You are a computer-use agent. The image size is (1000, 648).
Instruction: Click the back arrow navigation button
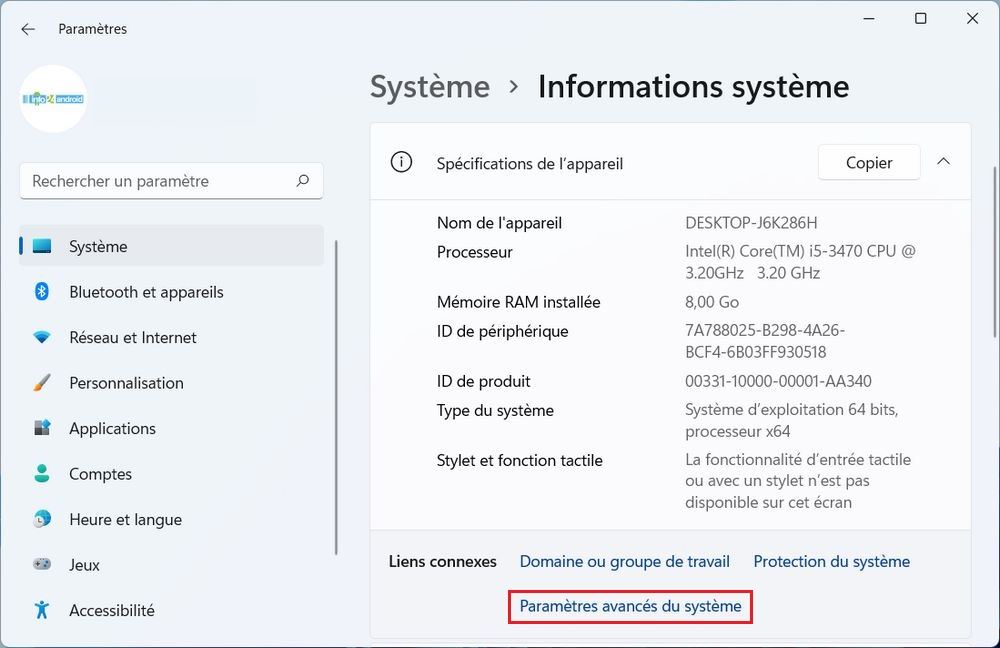pos(27,29)
